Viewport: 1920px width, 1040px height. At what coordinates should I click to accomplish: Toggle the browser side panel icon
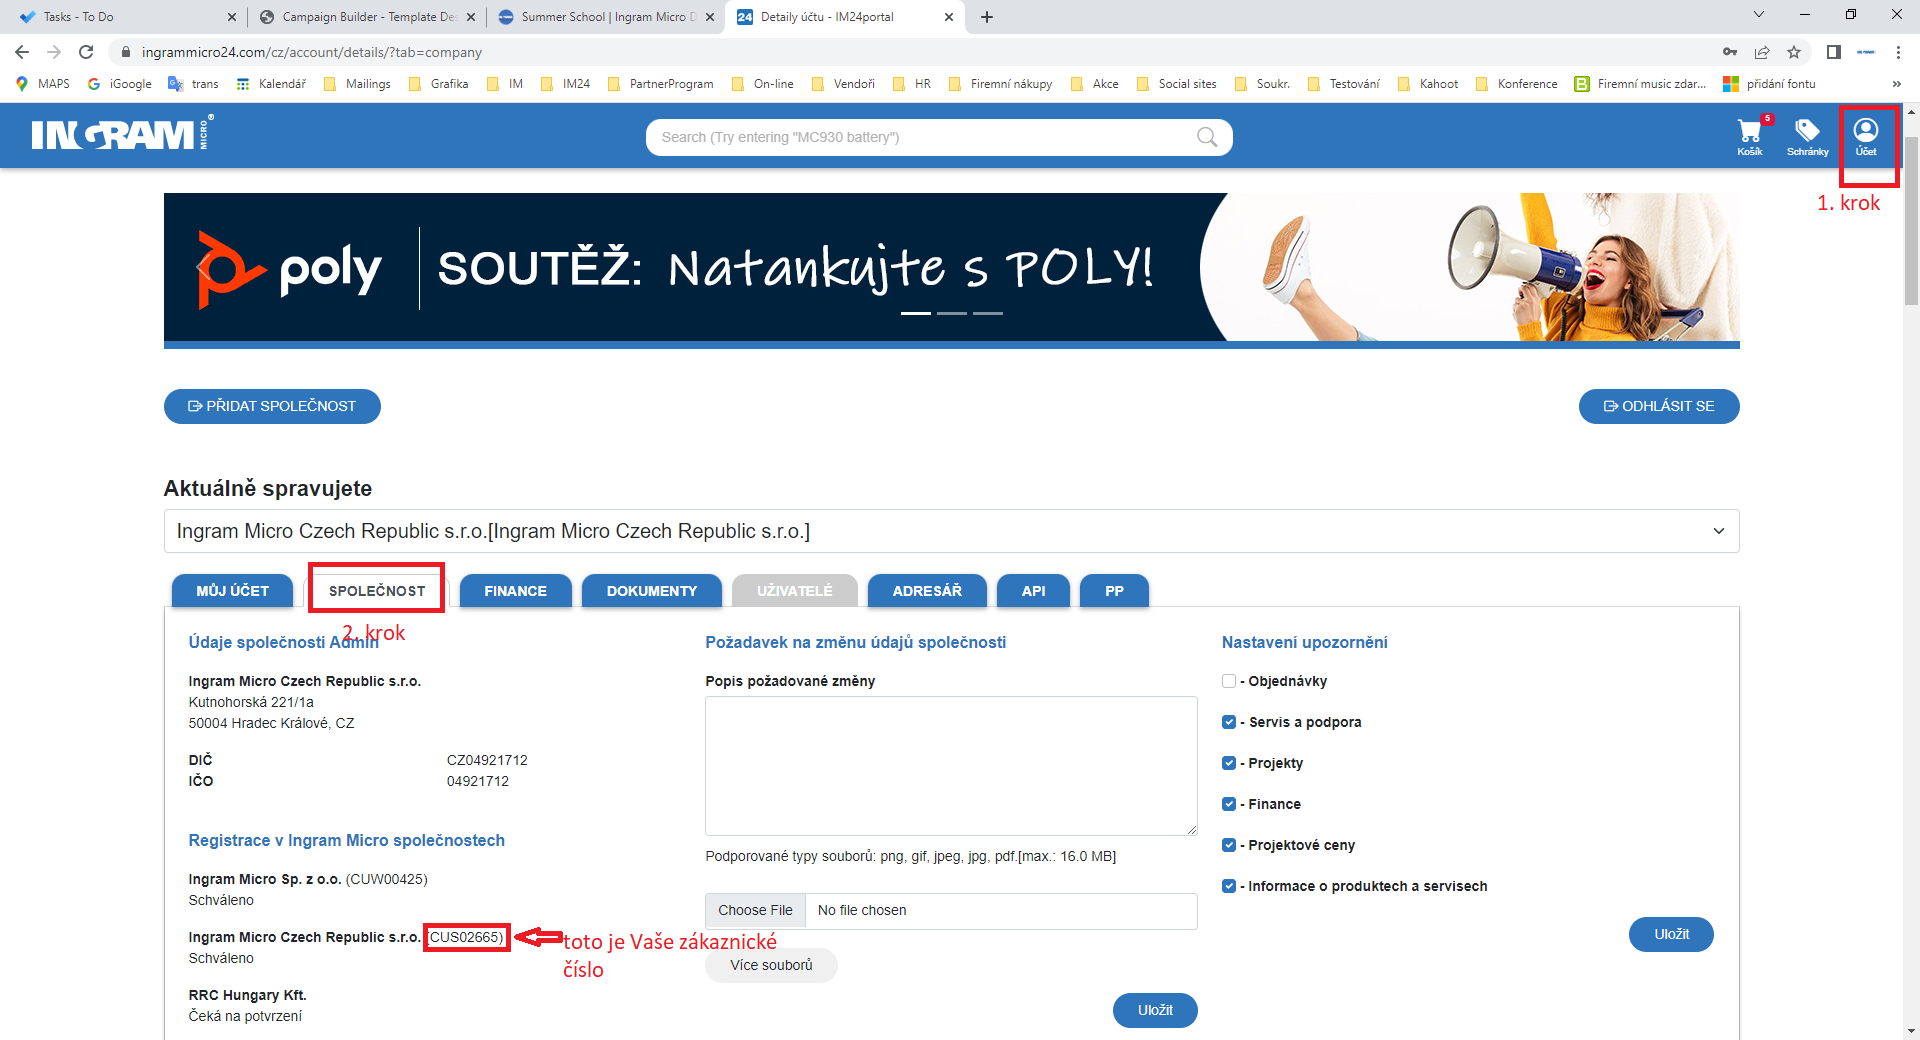click(1834, 52)
